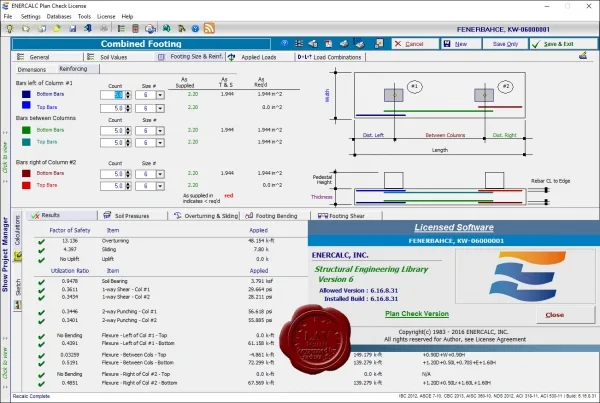The image size is (600, 403).
Task: Click the floppy disk save toolbar icon
Action: pos(72,29)
